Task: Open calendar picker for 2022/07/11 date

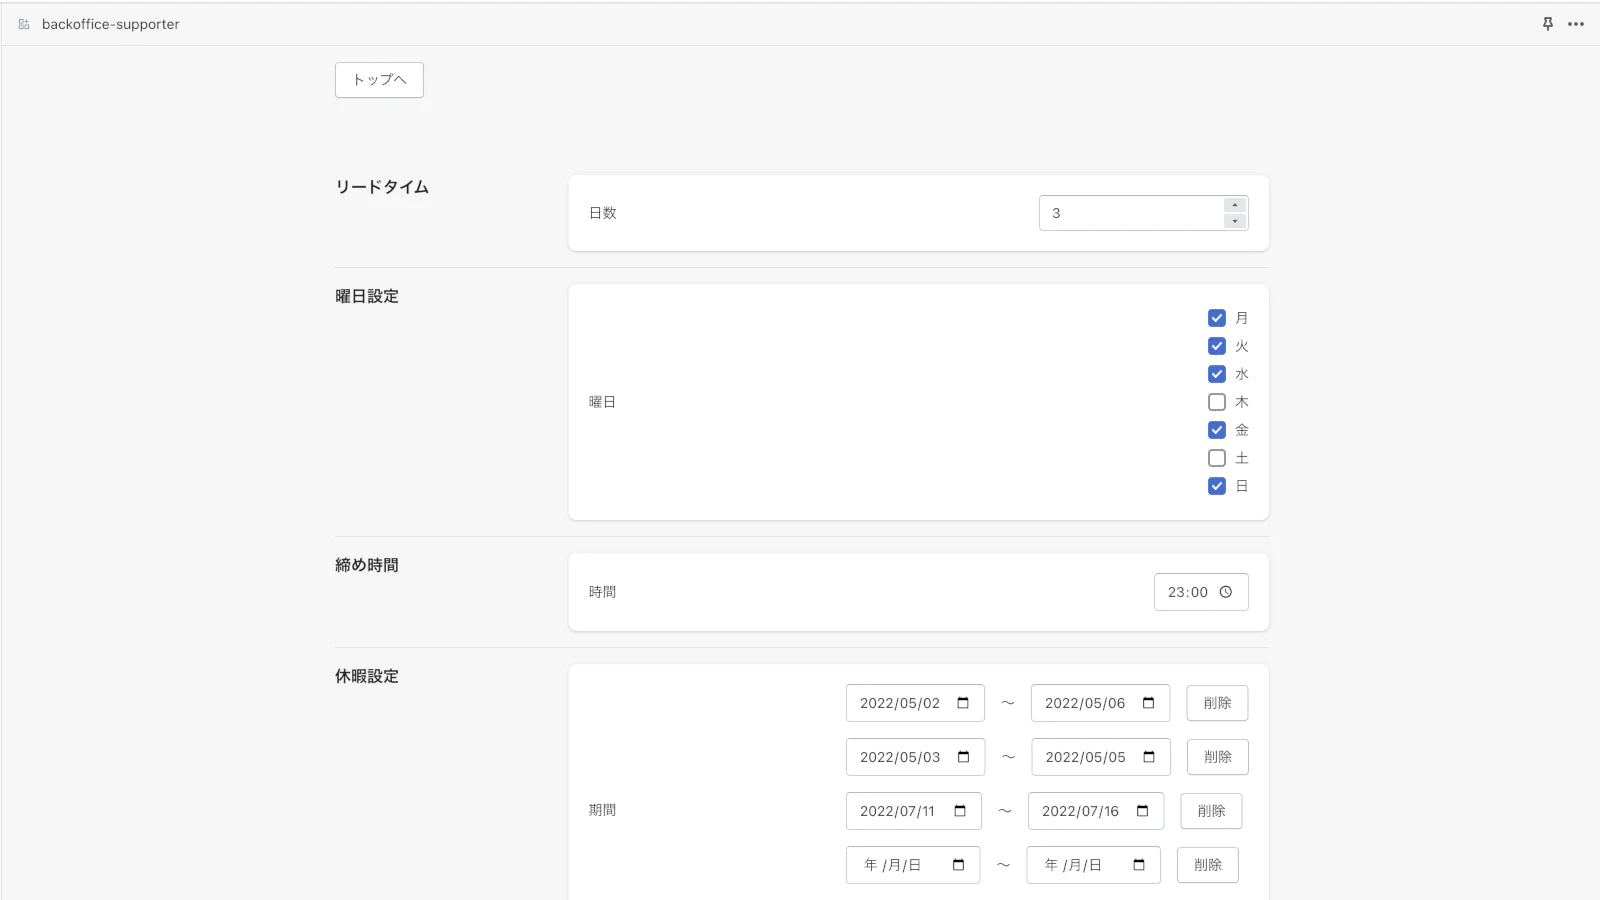Action: click(x=960, y=811)
